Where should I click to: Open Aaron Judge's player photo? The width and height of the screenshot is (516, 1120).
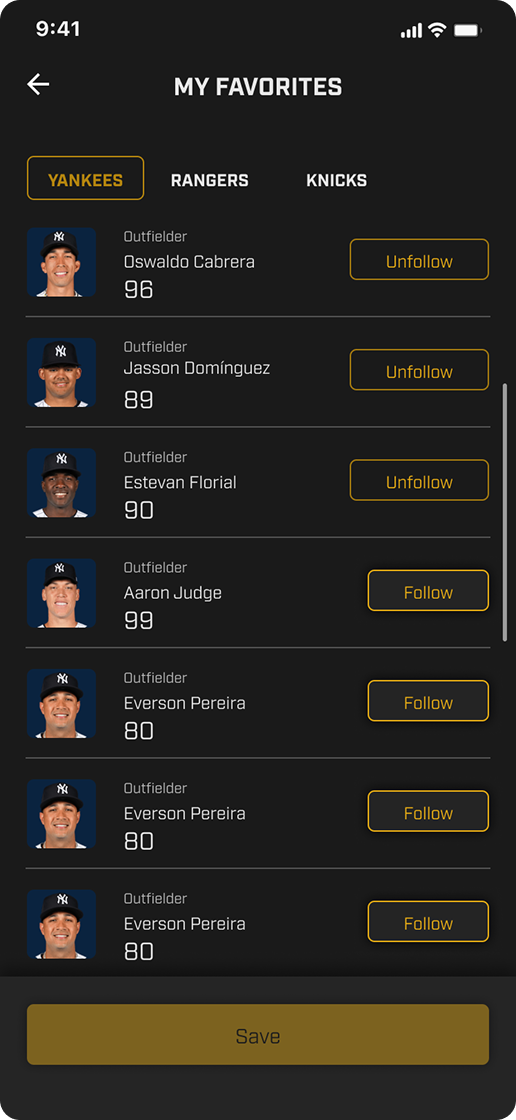pos(61,593)
